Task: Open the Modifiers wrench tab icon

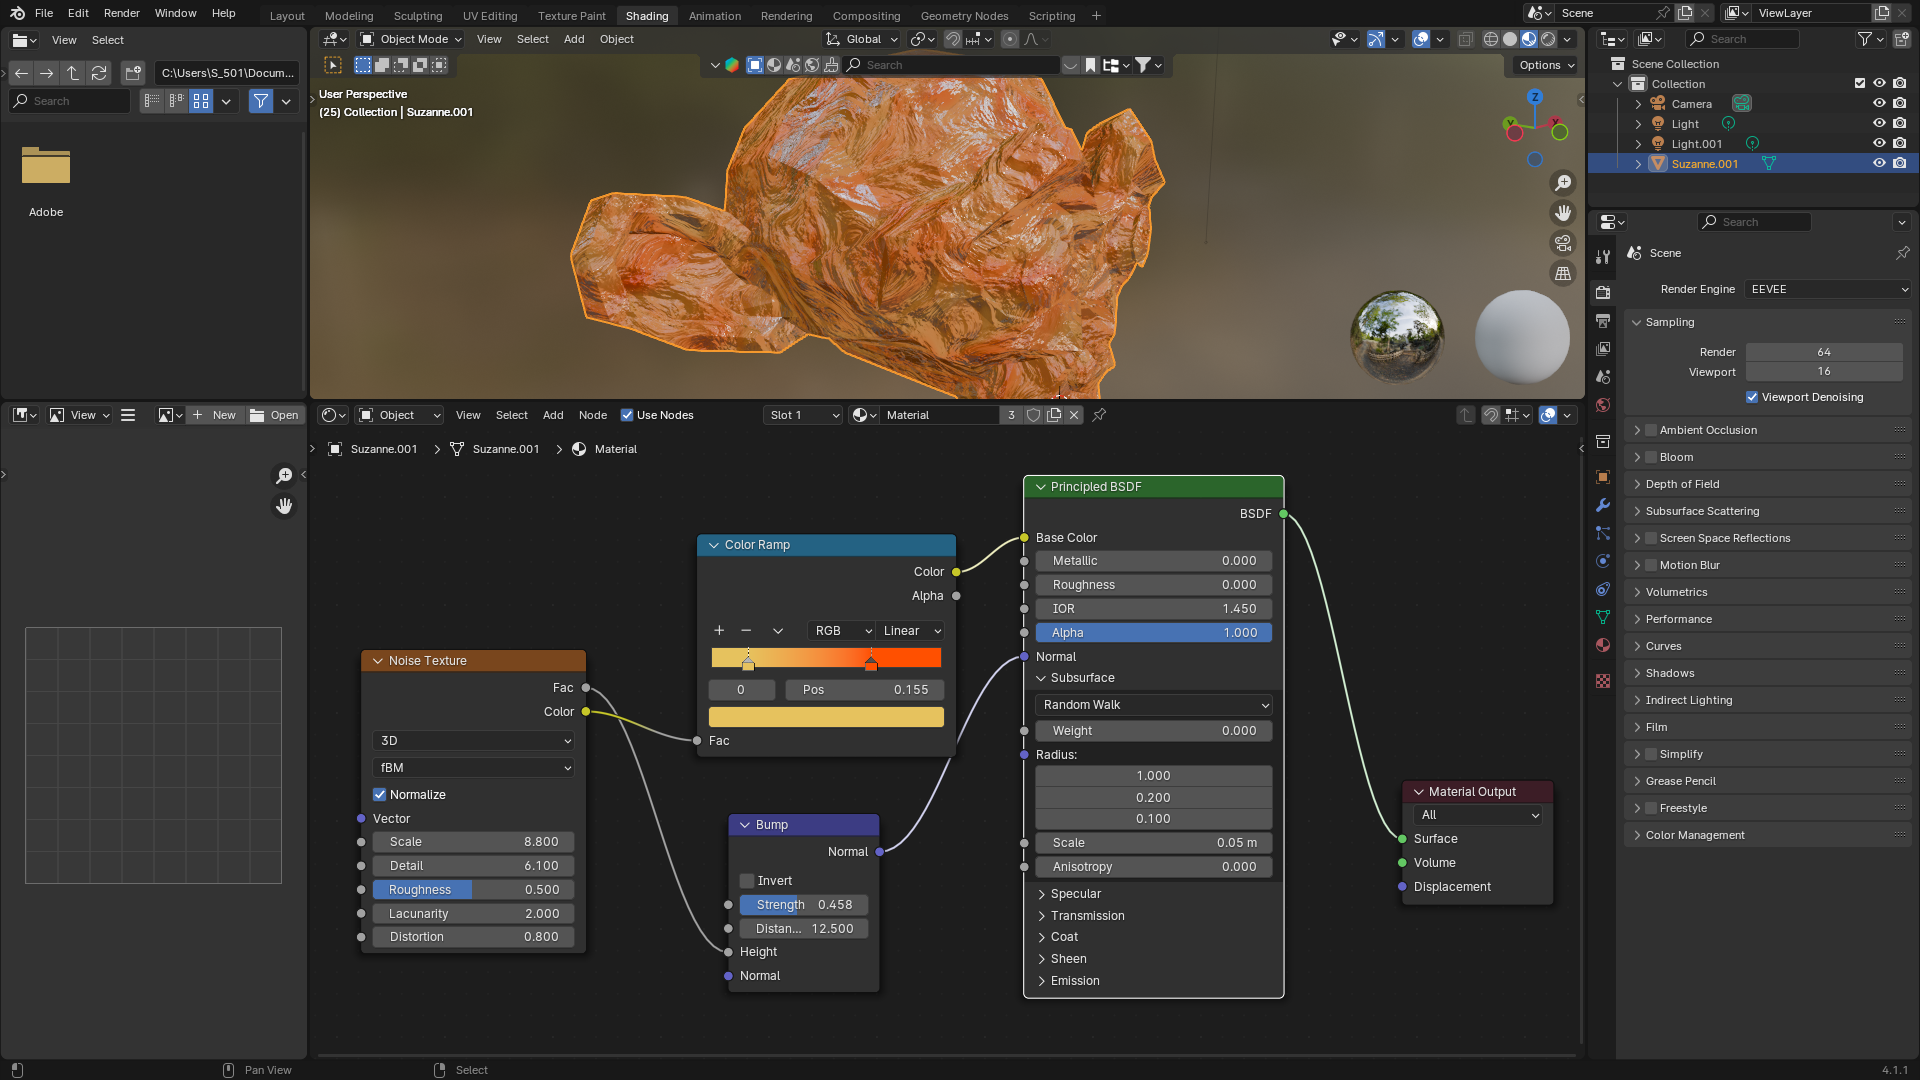Action: point(1603,505)
